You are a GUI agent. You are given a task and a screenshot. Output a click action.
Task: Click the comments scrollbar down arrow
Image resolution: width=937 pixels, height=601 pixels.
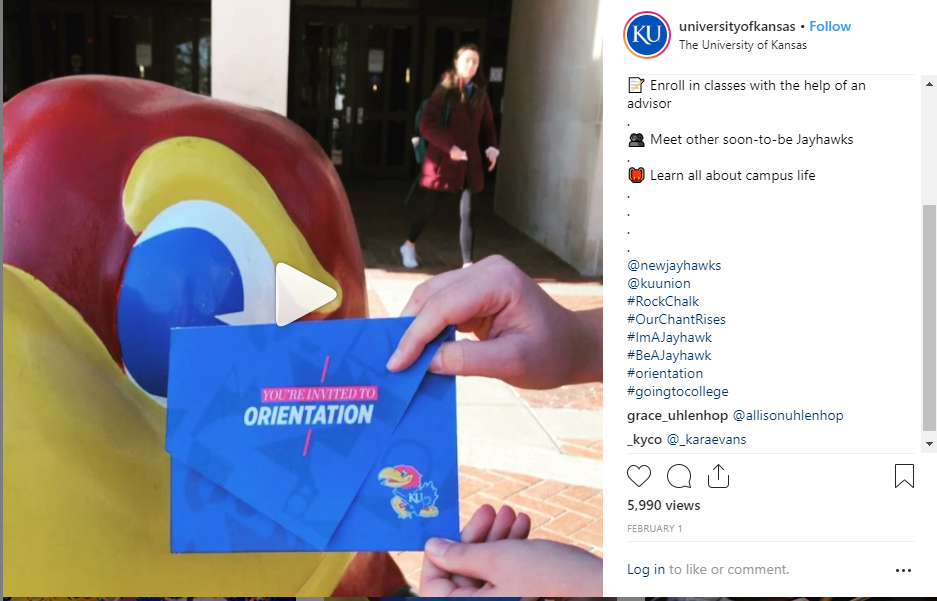929,443
